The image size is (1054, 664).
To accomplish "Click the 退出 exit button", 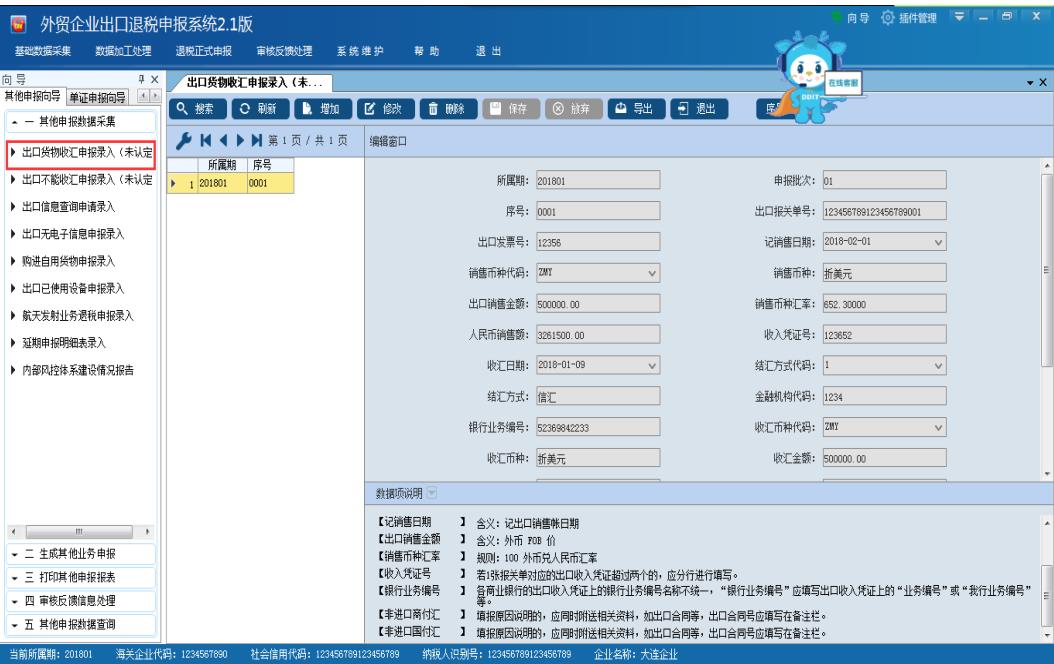I will point(691,108).
